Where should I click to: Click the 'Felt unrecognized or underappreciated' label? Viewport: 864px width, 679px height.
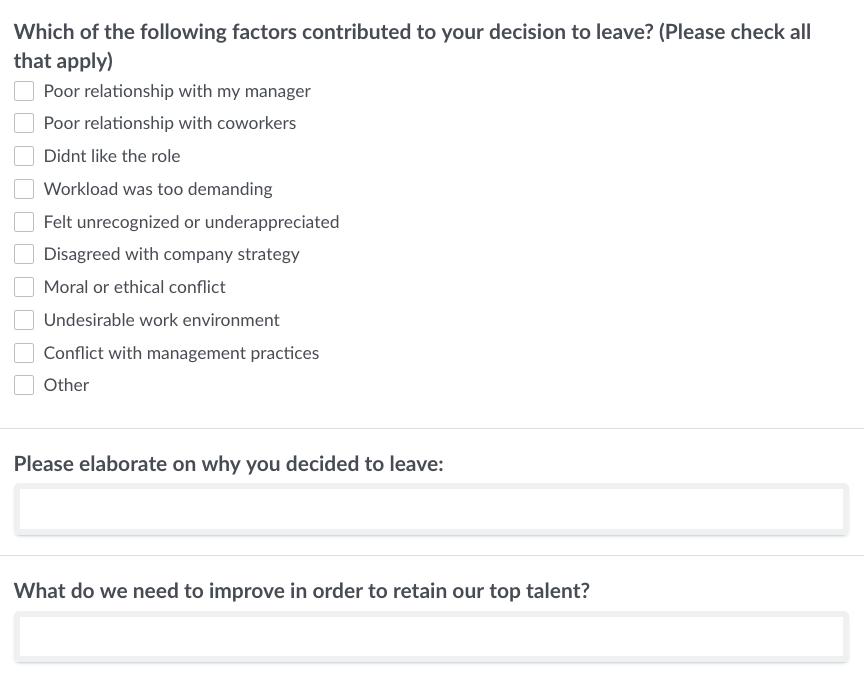pyautogui.click(x=191, y=222)
